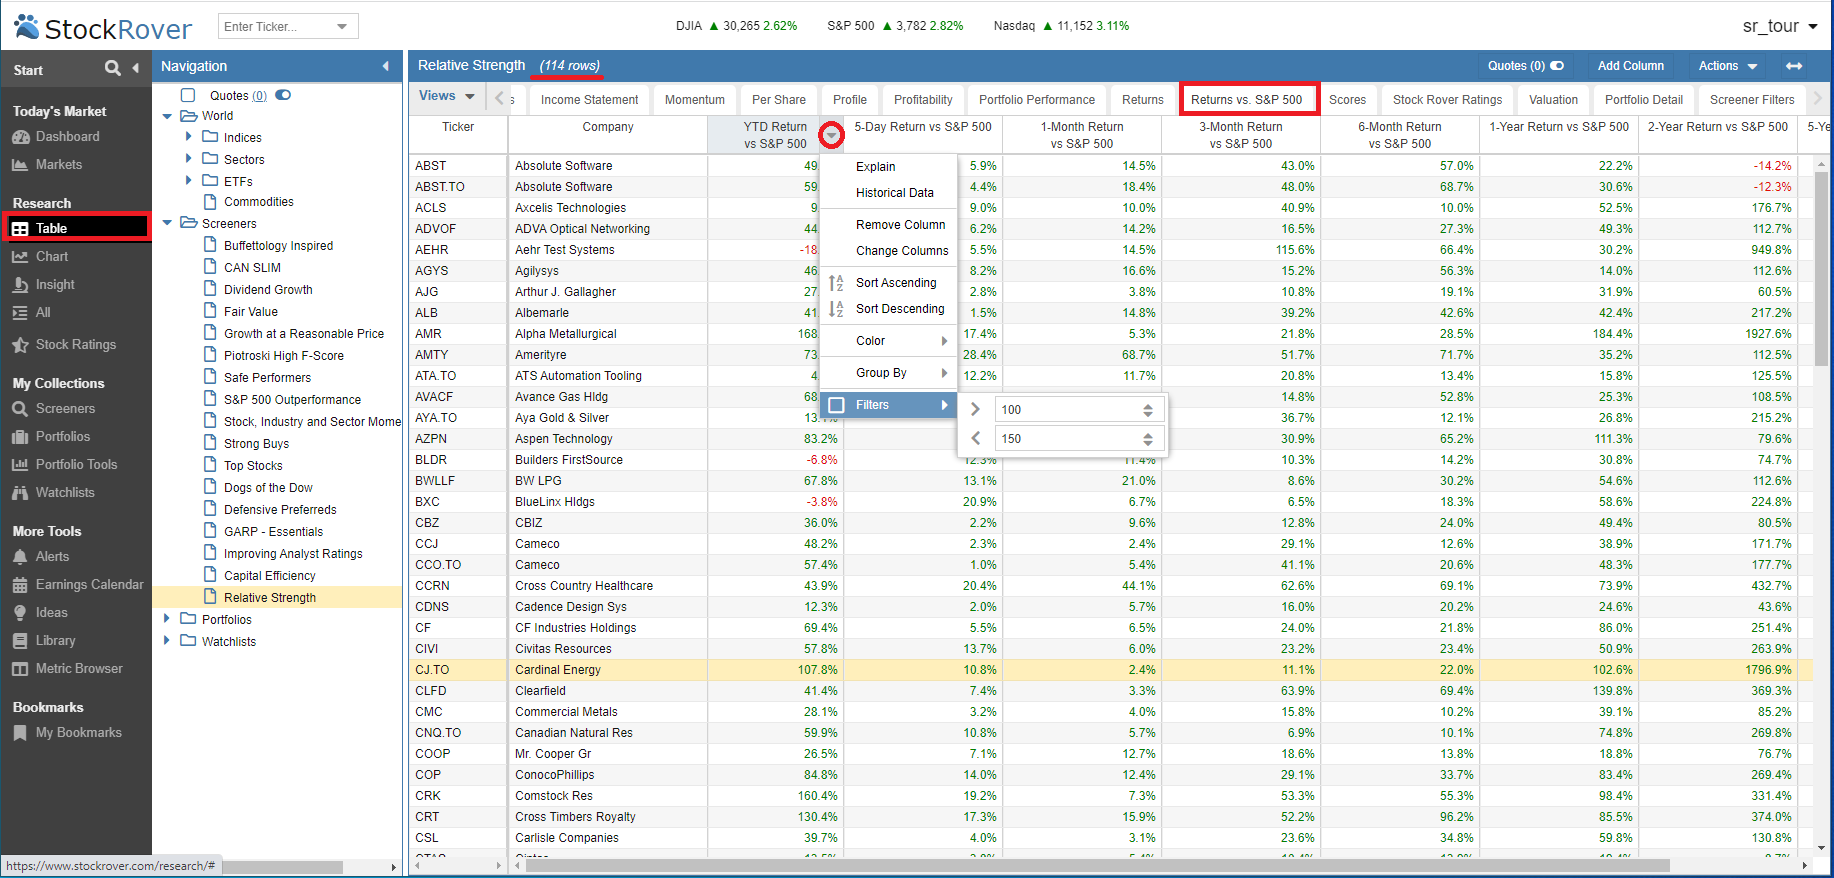Open Markets in the sidebar
The width and height of the screenshot is (1834, 878).
coord(59,164)
